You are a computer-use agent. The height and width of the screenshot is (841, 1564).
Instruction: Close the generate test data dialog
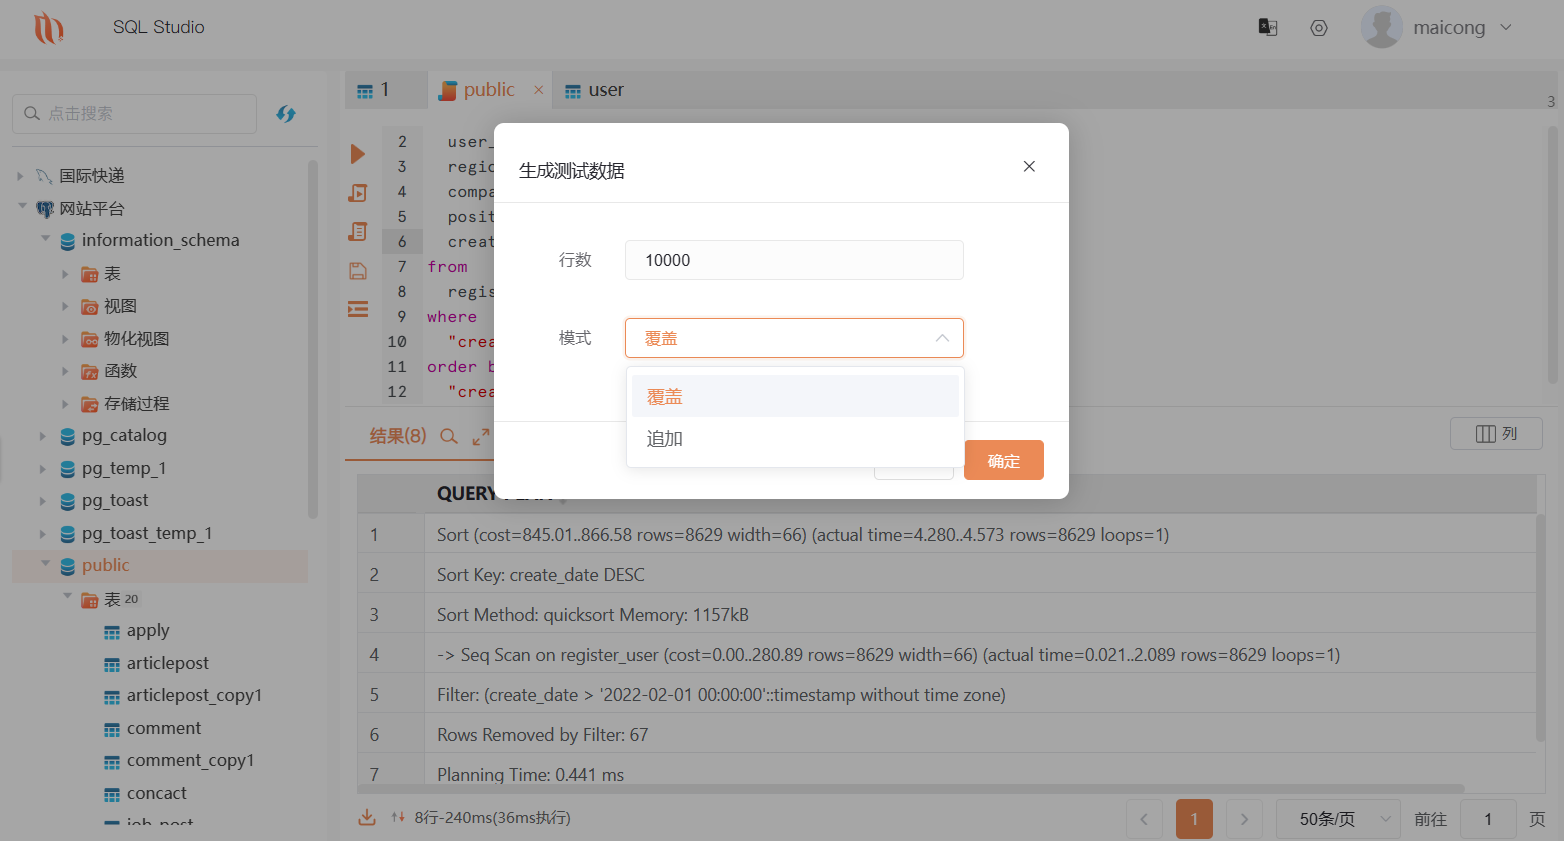[x=1029, y=166]
